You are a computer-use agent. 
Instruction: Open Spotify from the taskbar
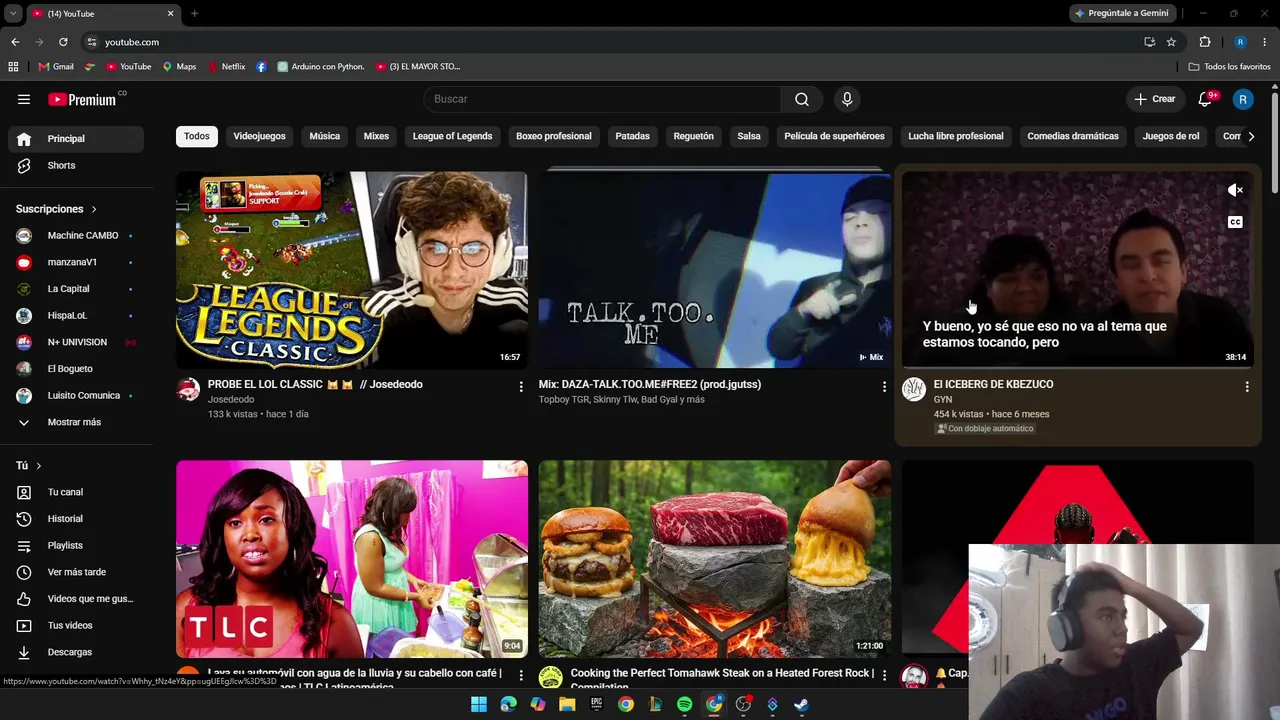[x=684, y=704]
